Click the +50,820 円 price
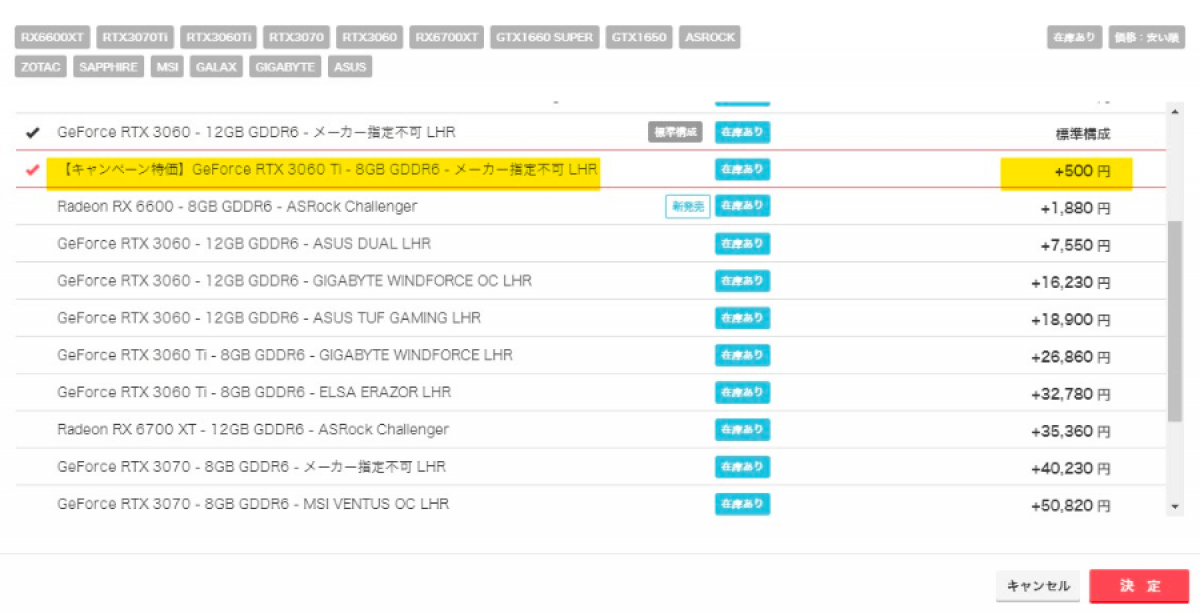The image size is (1200, 613). pos(1071,505)
